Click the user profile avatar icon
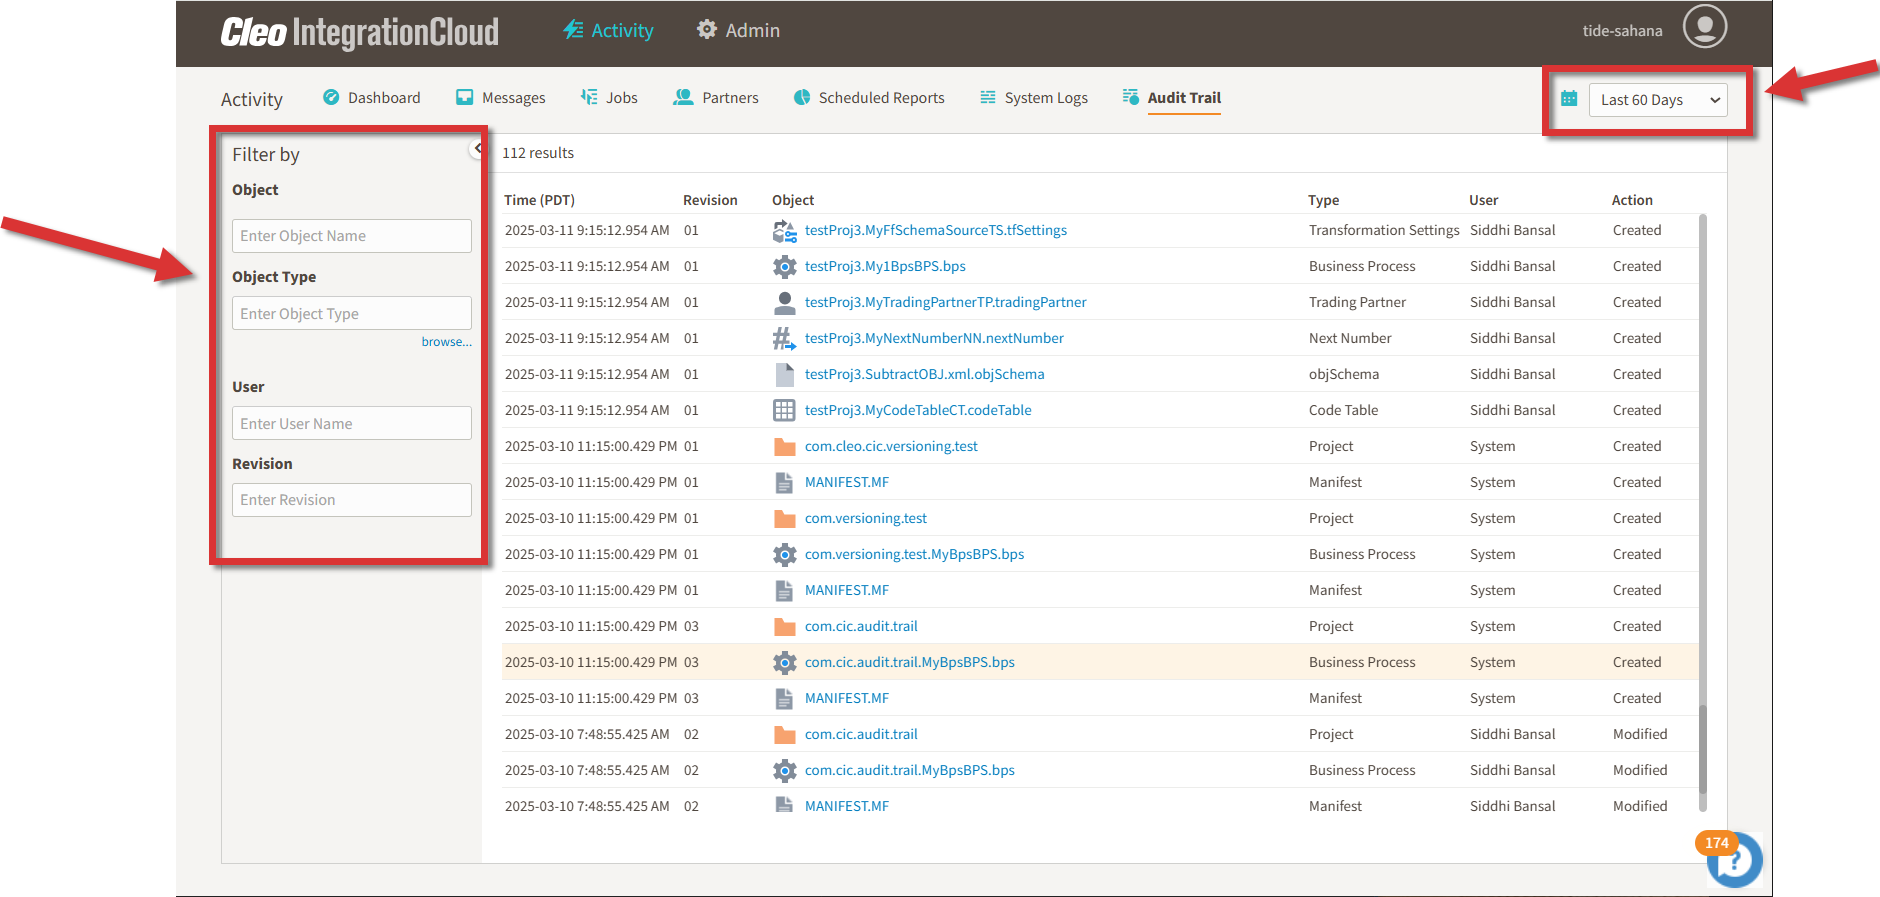The height and width of the screenshot is (897, 1880). [x=1704, y=27]
